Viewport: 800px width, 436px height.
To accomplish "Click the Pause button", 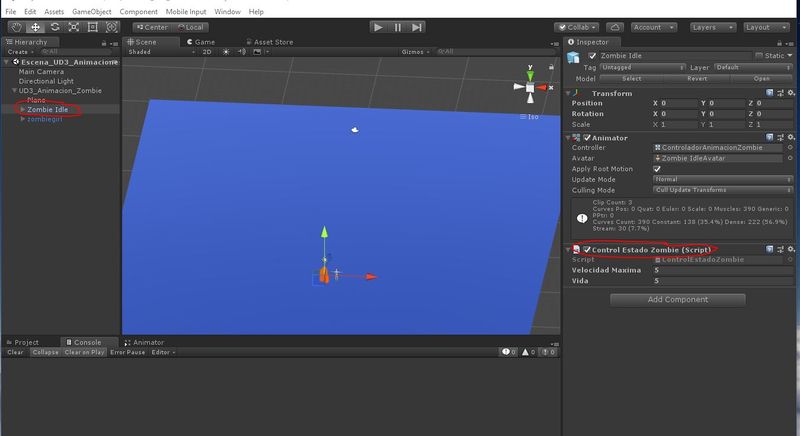I will coord(397,27).
